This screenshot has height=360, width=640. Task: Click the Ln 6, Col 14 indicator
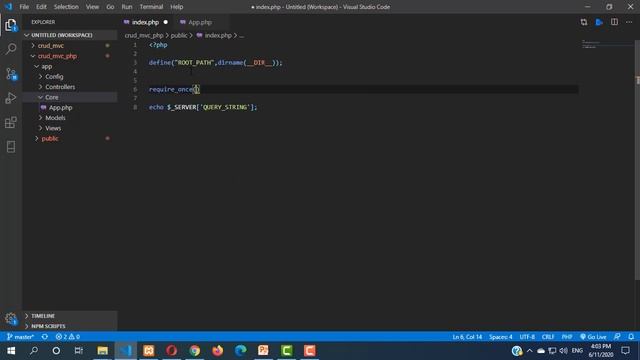pyautogui.click(x=467, y=337)
